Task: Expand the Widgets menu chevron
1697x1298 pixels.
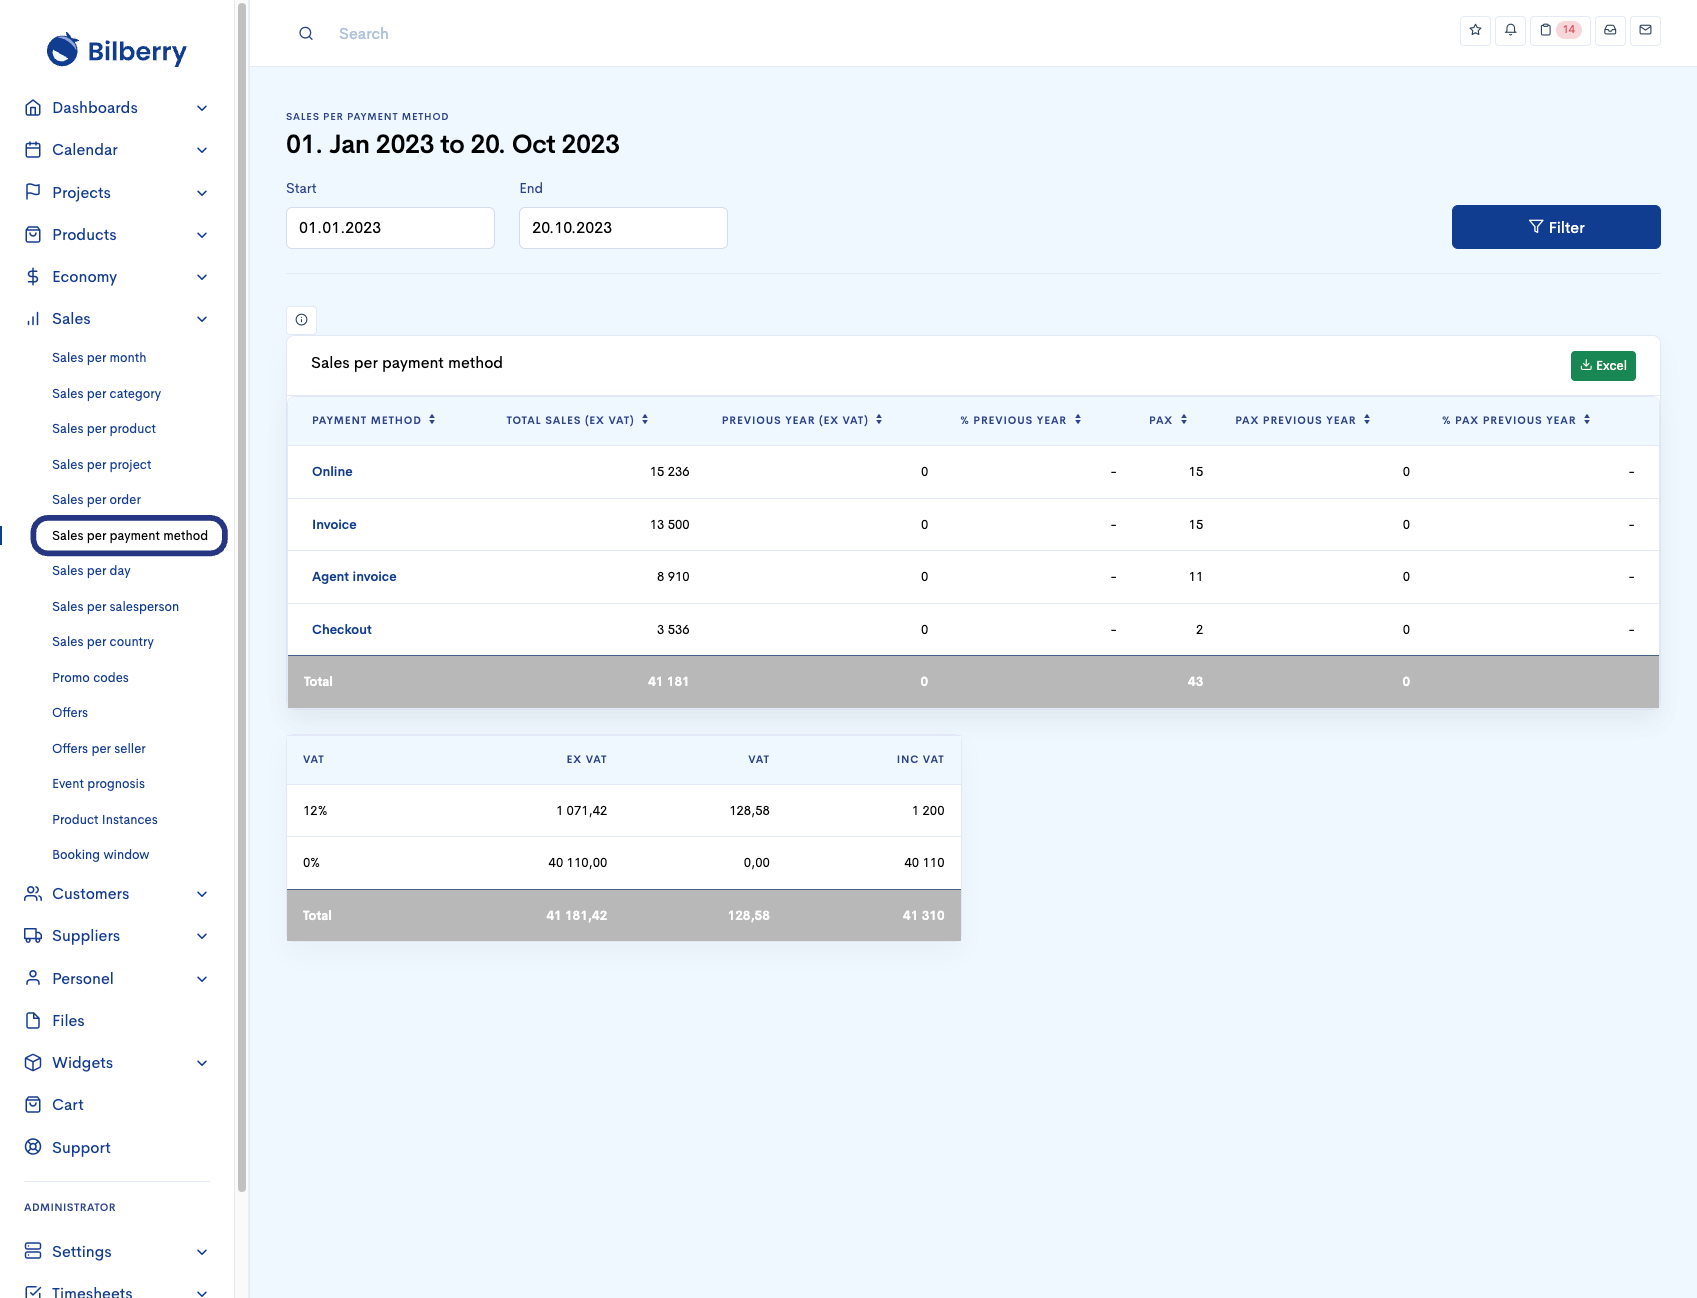Action: click(x=202, y=1063)
